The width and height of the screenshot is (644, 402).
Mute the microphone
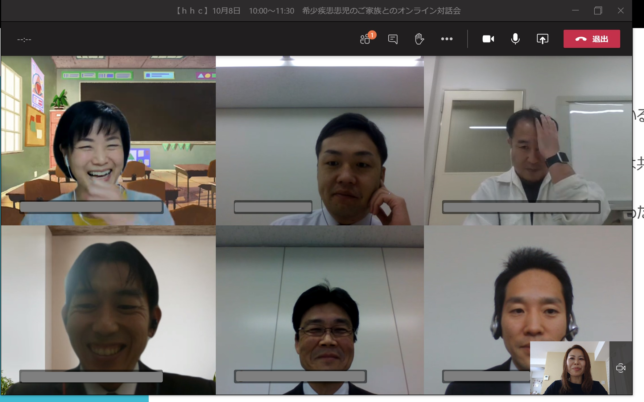tap(515, 39)
